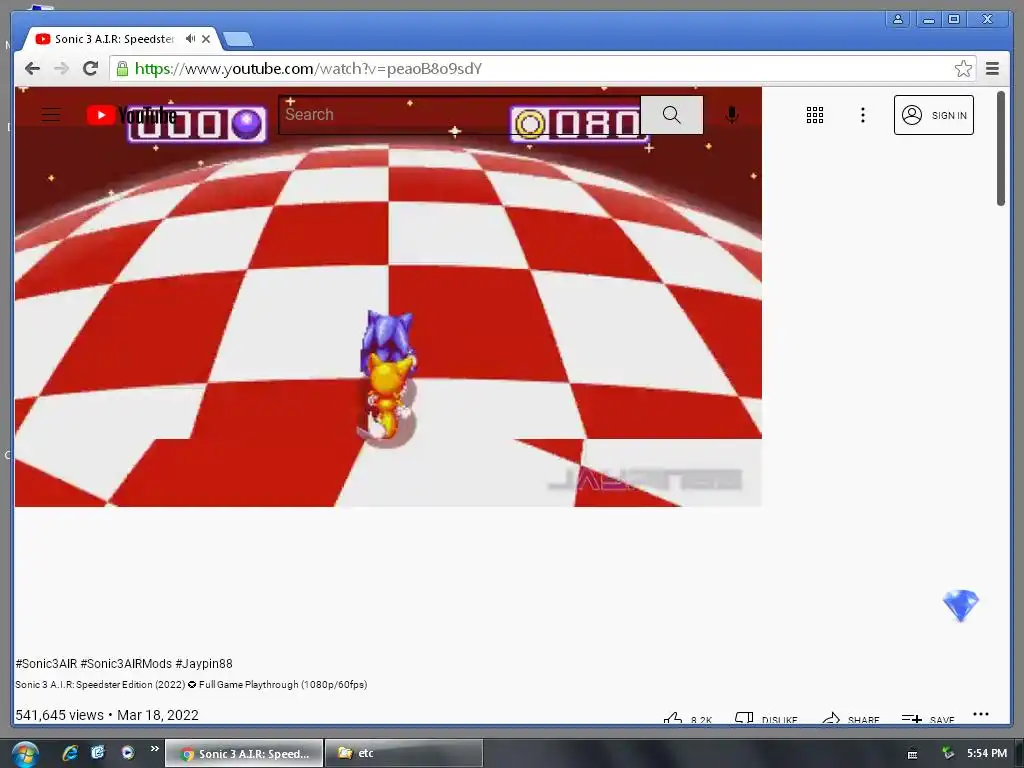1024x768 pixels.
Task: Click the DISLIKE button
Action: coord(766,719)
